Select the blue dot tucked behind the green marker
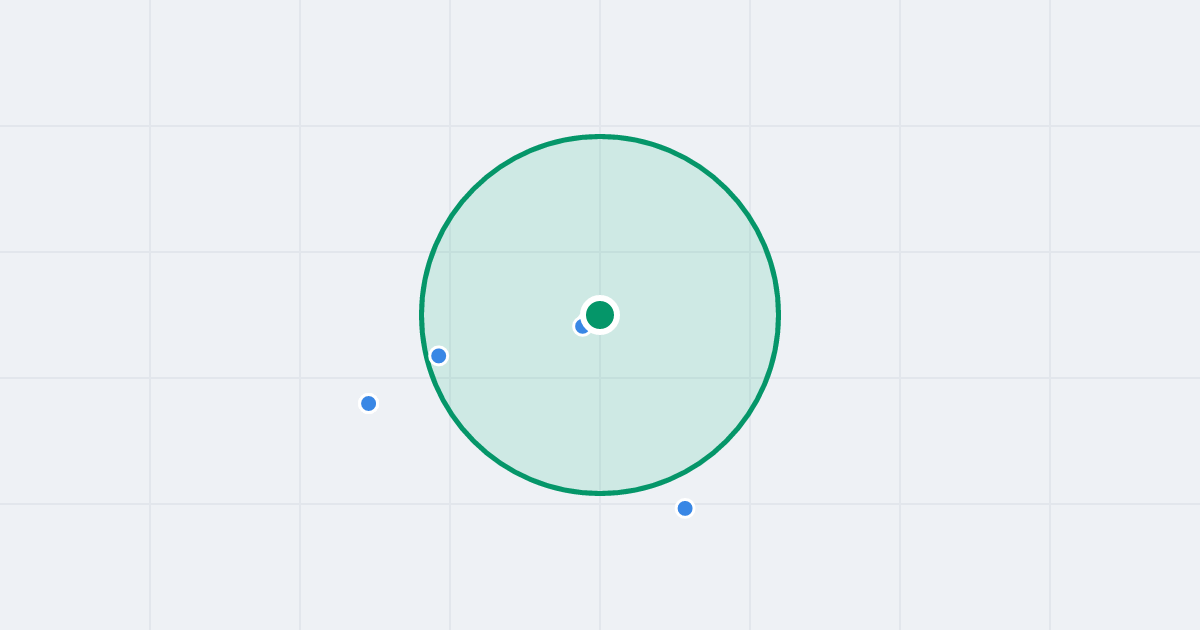 point(581,326)
